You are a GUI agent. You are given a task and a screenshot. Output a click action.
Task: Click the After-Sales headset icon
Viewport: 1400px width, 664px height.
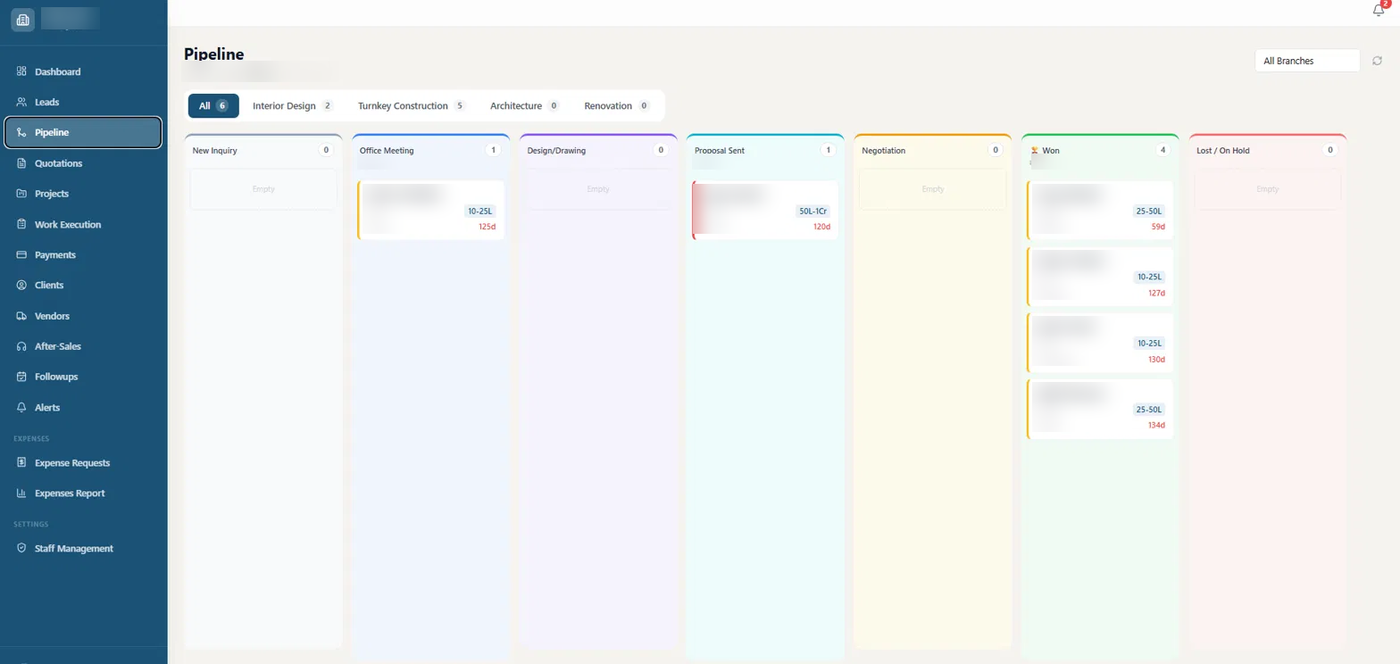[x=22, y=346]
